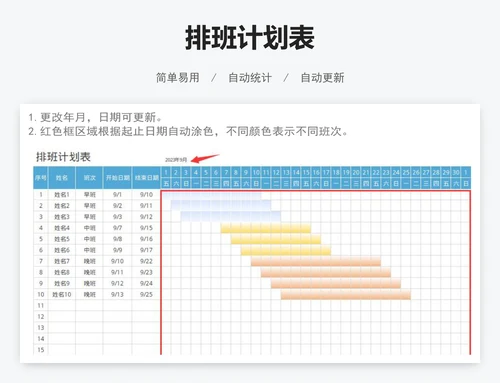Select the 中班 shift cell for 姓名6
Image resolution: width=500 pixels, height=383 pixels.
click(89, 250)
